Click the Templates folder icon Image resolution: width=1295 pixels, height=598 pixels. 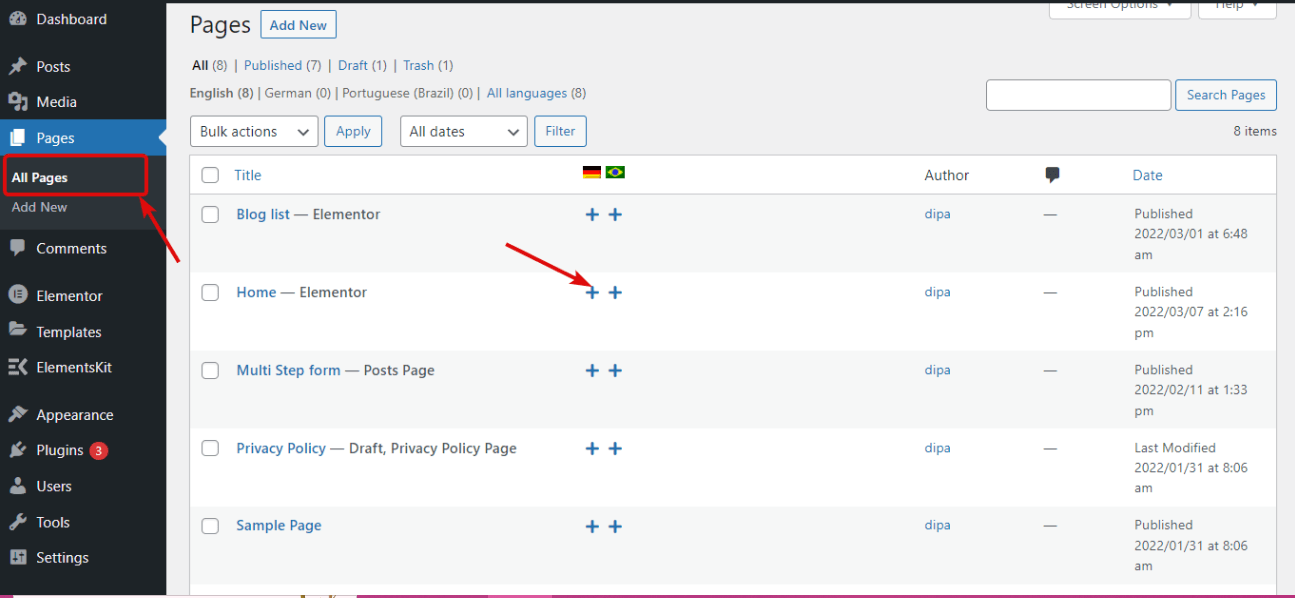pos(17,331)
